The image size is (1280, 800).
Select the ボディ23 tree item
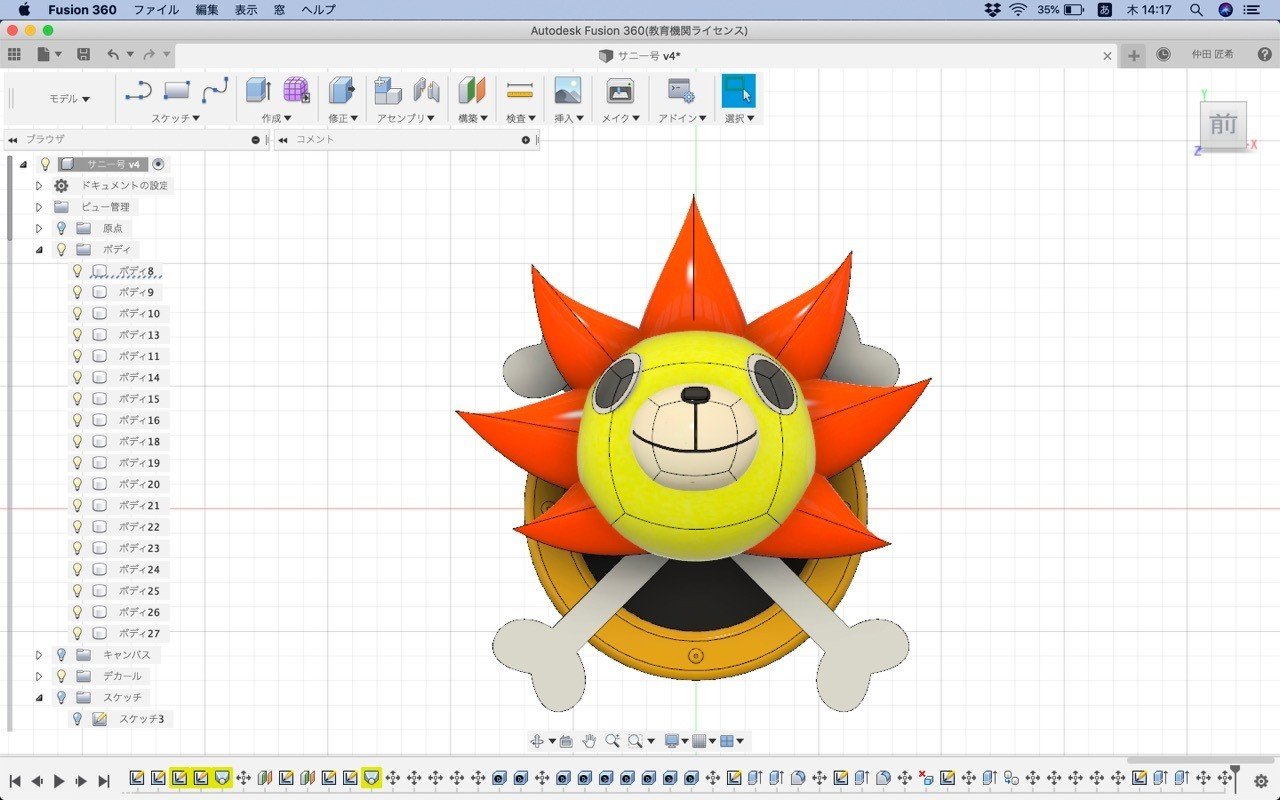[x=139, y=548]
